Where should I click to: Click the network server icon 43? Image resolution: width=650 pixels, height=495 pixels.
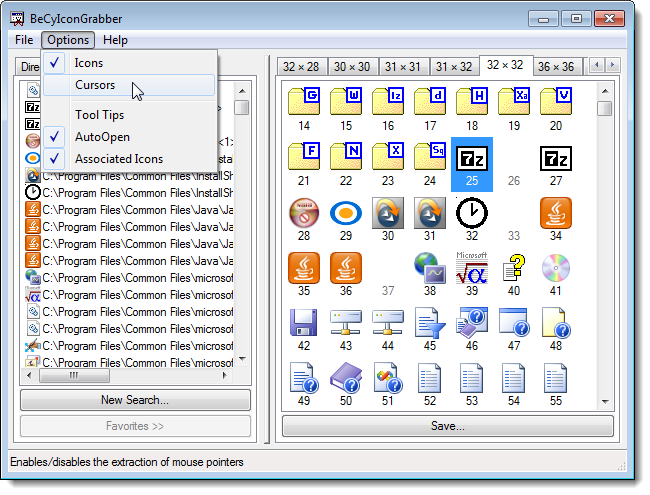[346, 323]
